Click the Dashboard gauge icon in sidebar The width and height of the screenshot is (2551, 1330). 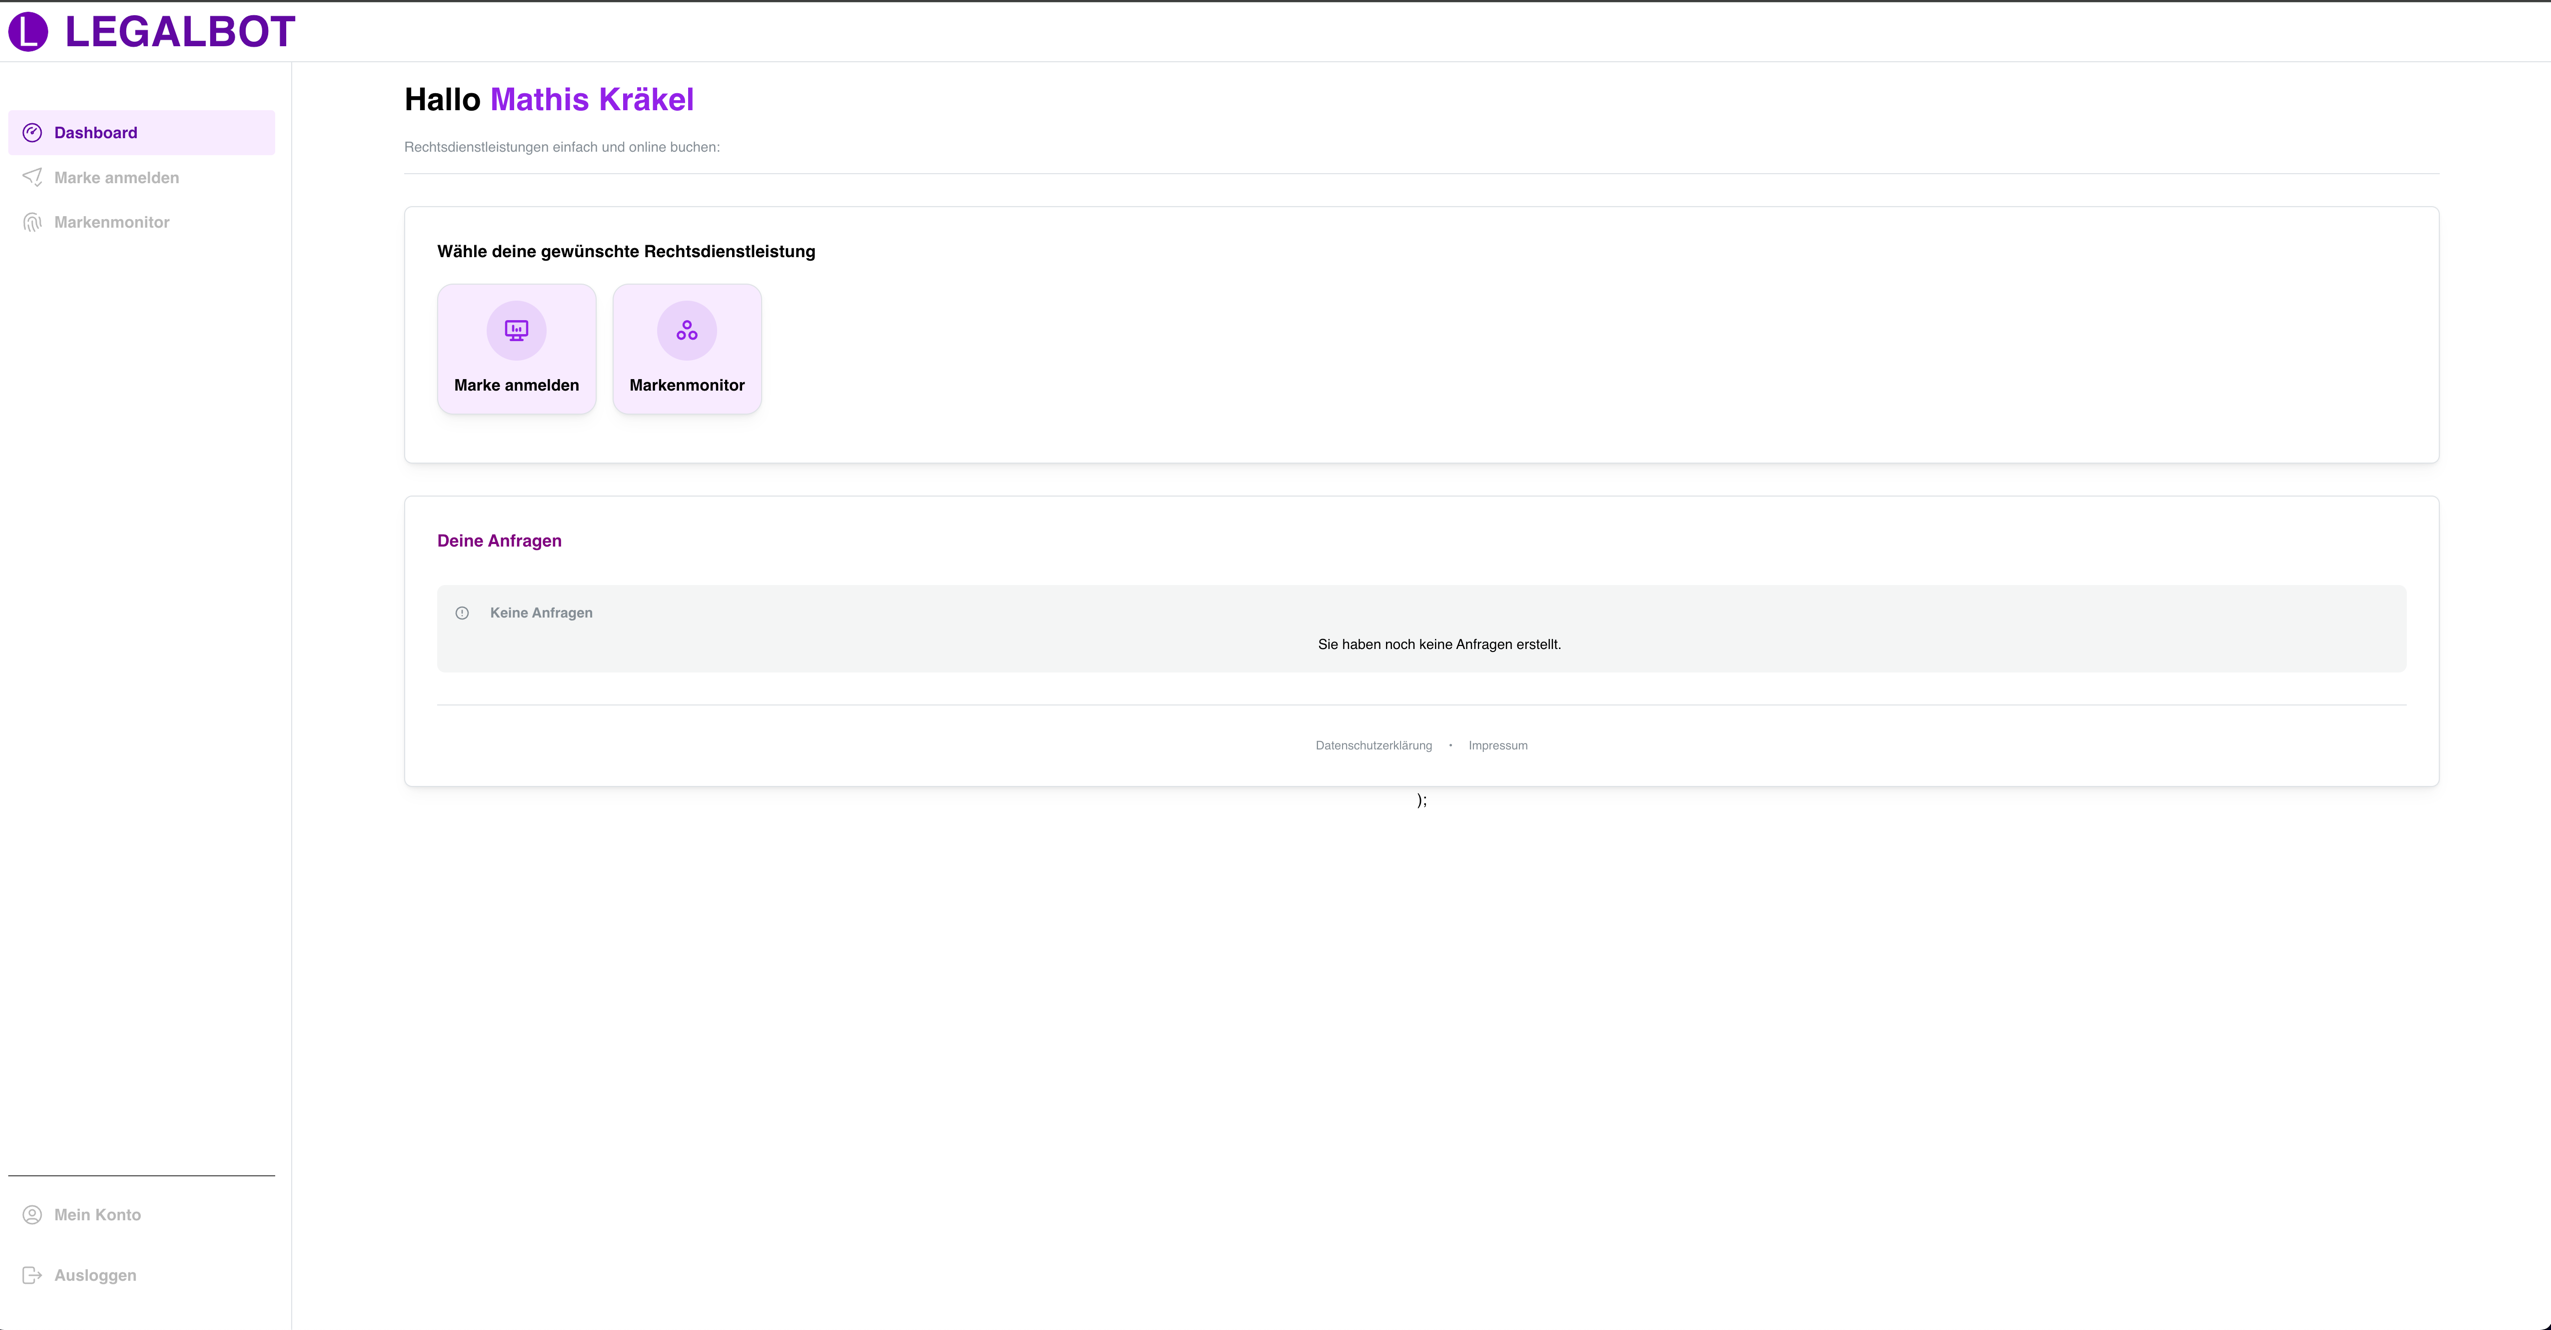click(32, 133)
